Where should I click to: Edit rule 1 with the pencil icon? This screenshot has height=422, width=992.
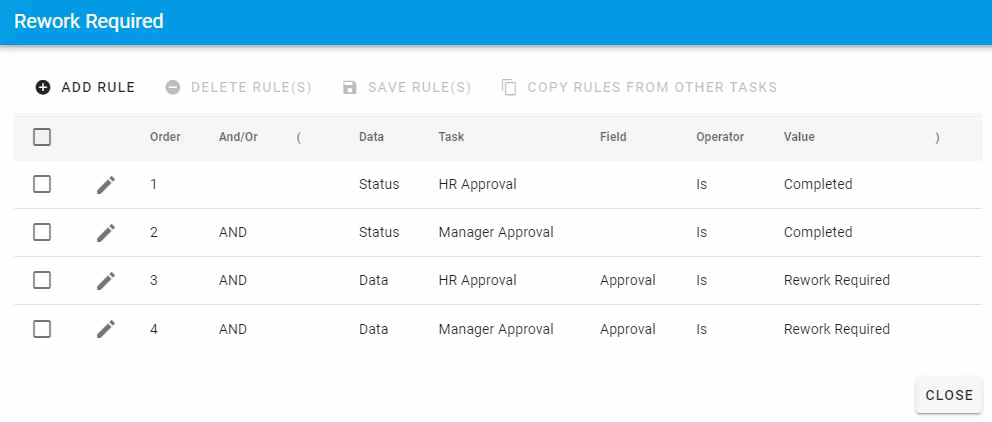point(106,185)
